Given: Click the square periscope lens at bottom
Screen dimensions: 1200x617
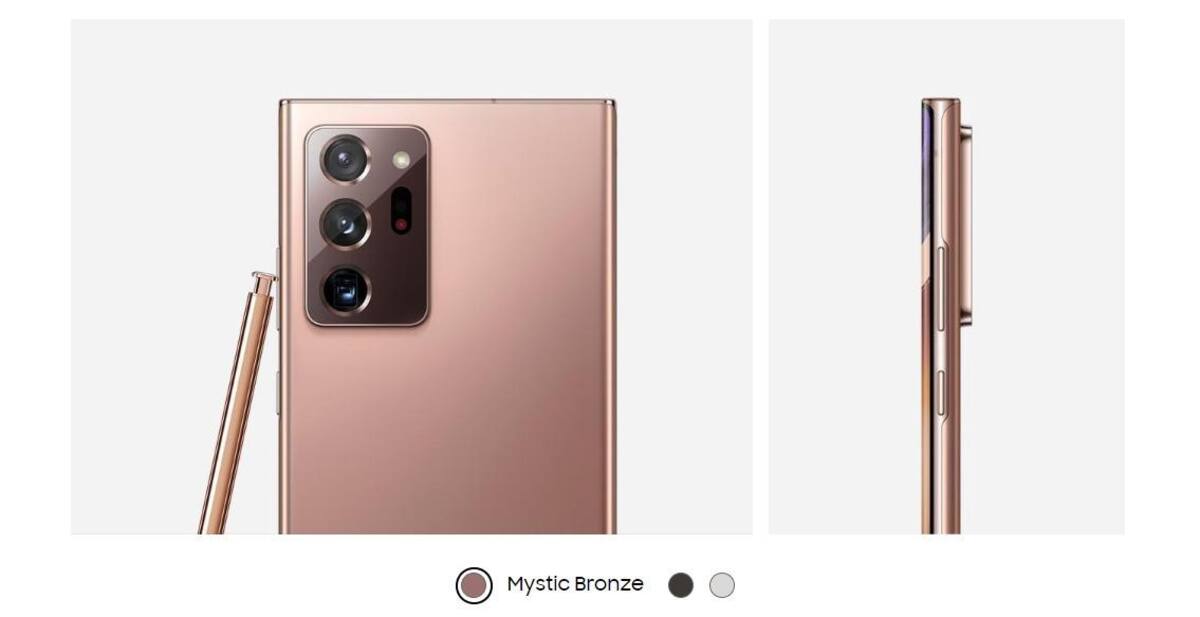Looking at the screenshot, I should (346, 290).
